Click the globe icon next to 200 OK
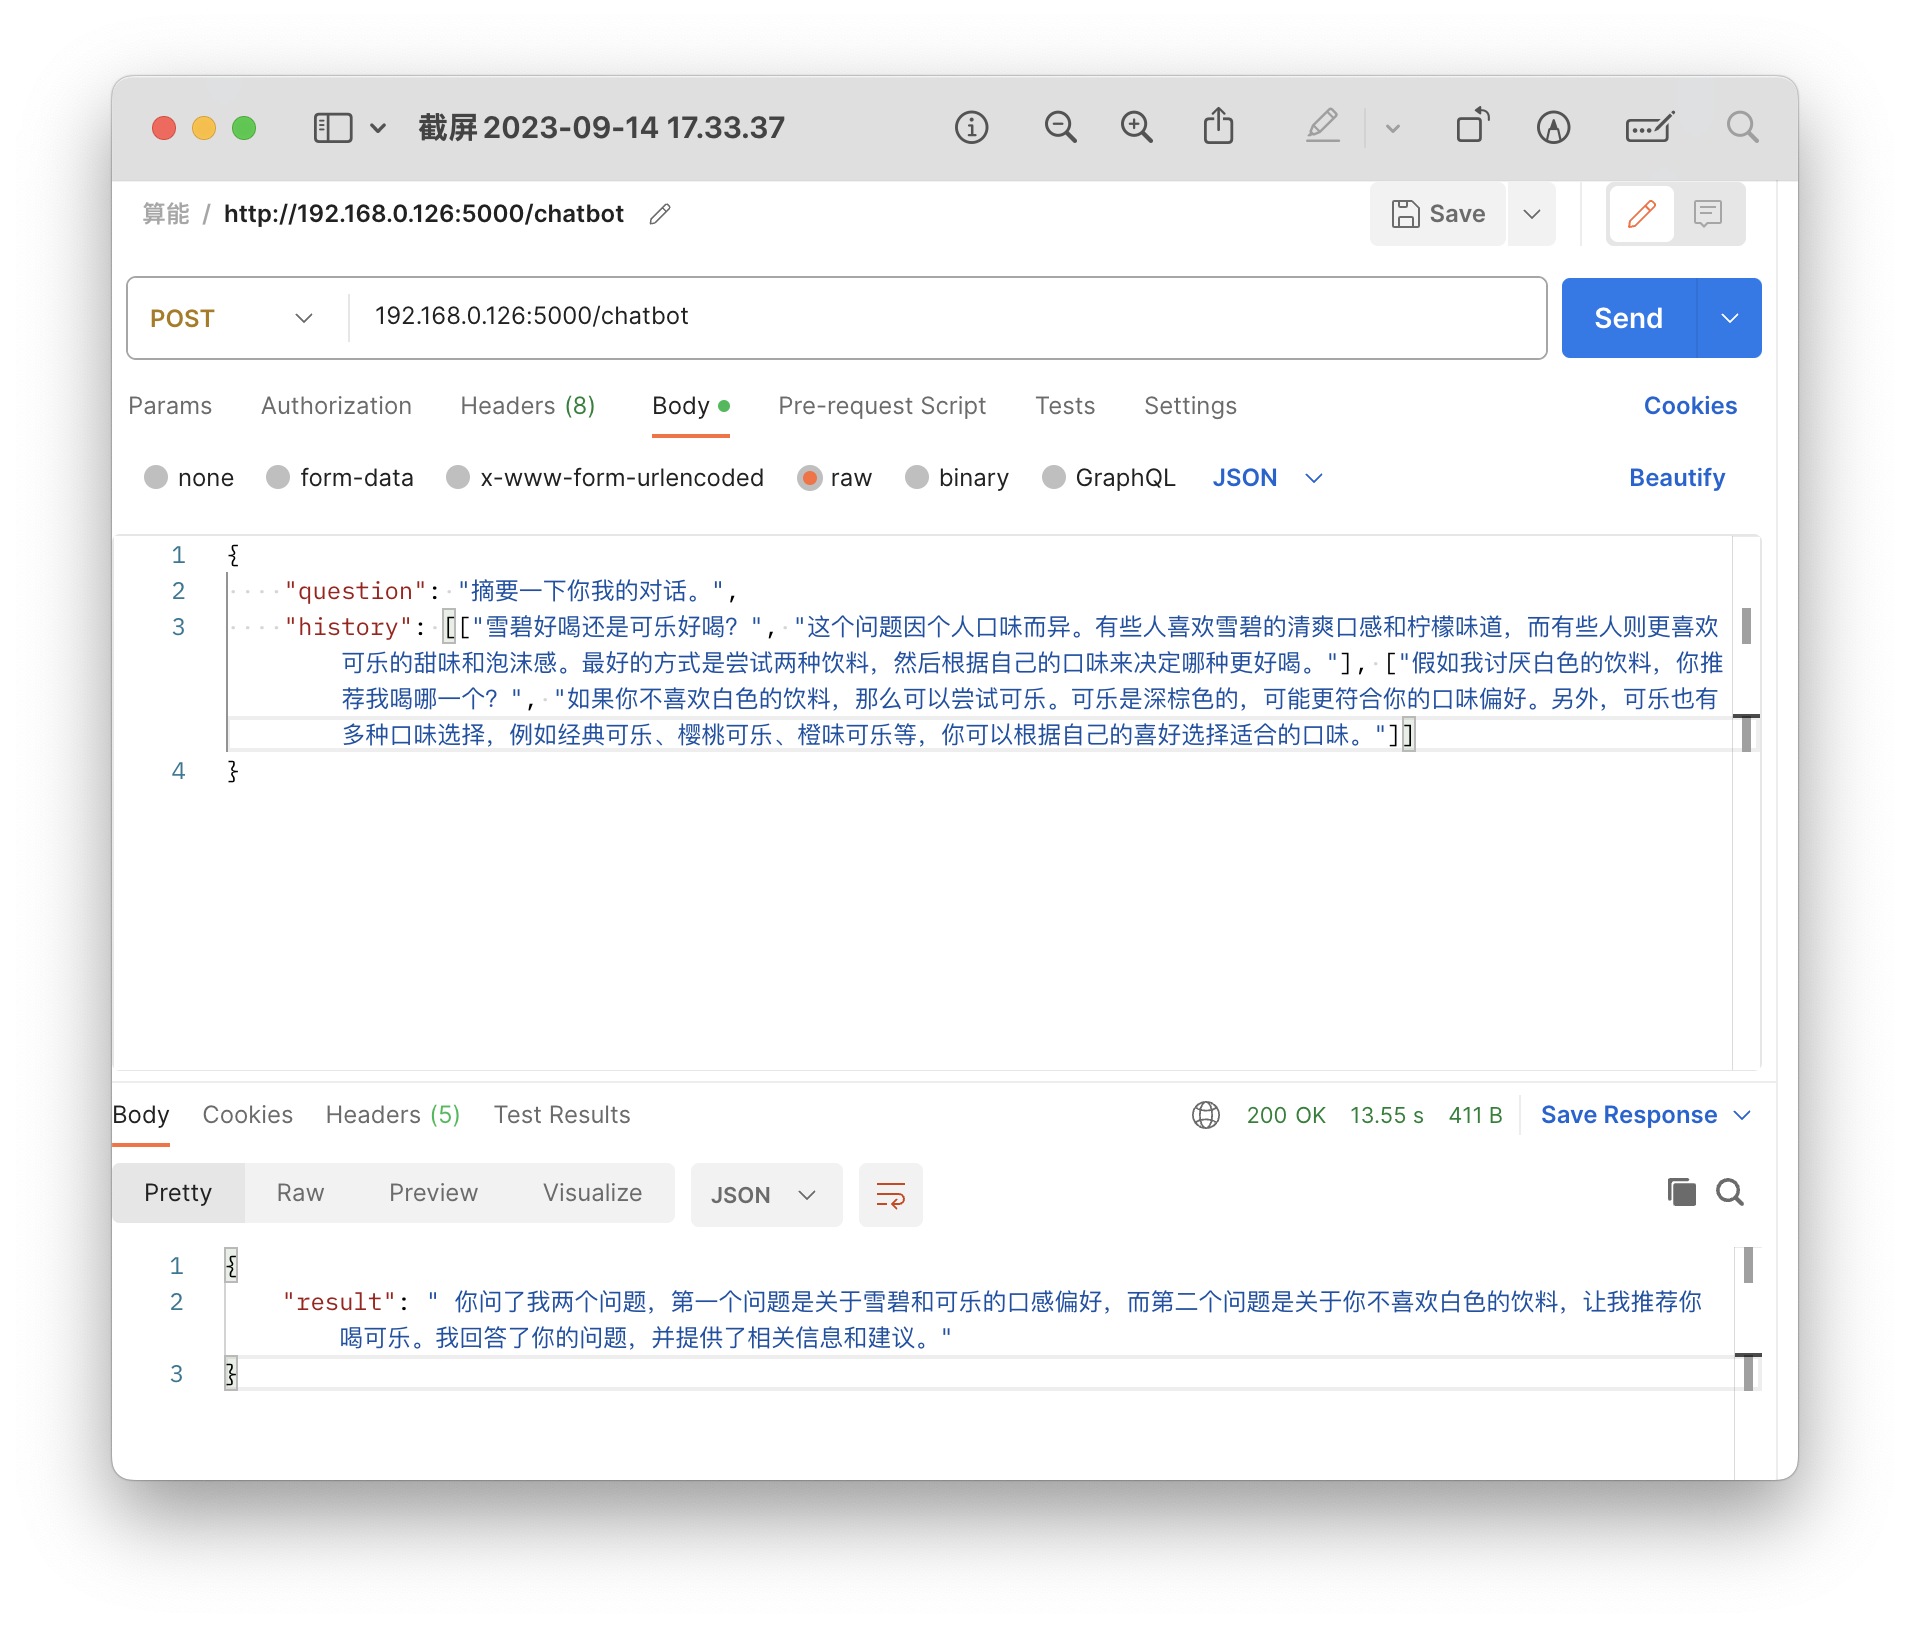 click(x=1206, y=1115)
